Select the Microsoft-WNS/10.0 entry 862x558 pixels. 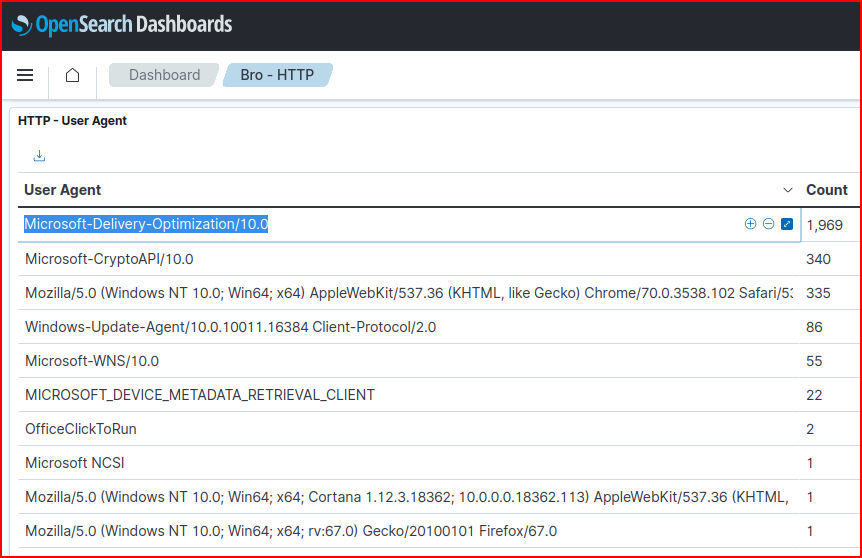point(92,361)
